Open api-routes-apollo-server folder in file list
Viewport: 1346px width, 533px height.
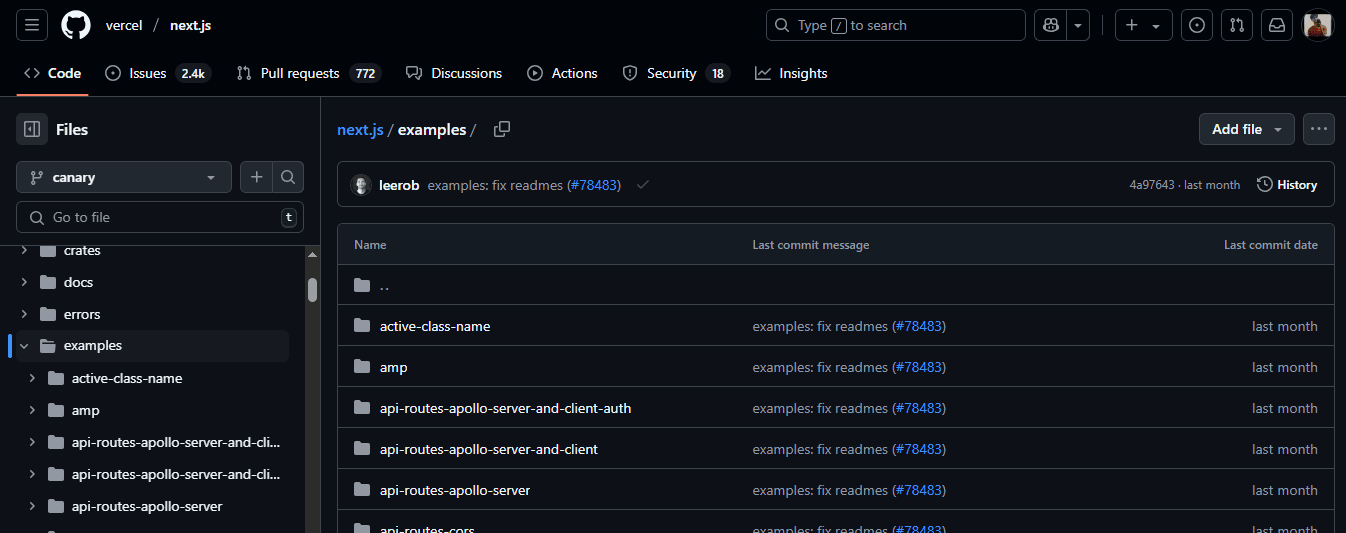pos(455,490)
